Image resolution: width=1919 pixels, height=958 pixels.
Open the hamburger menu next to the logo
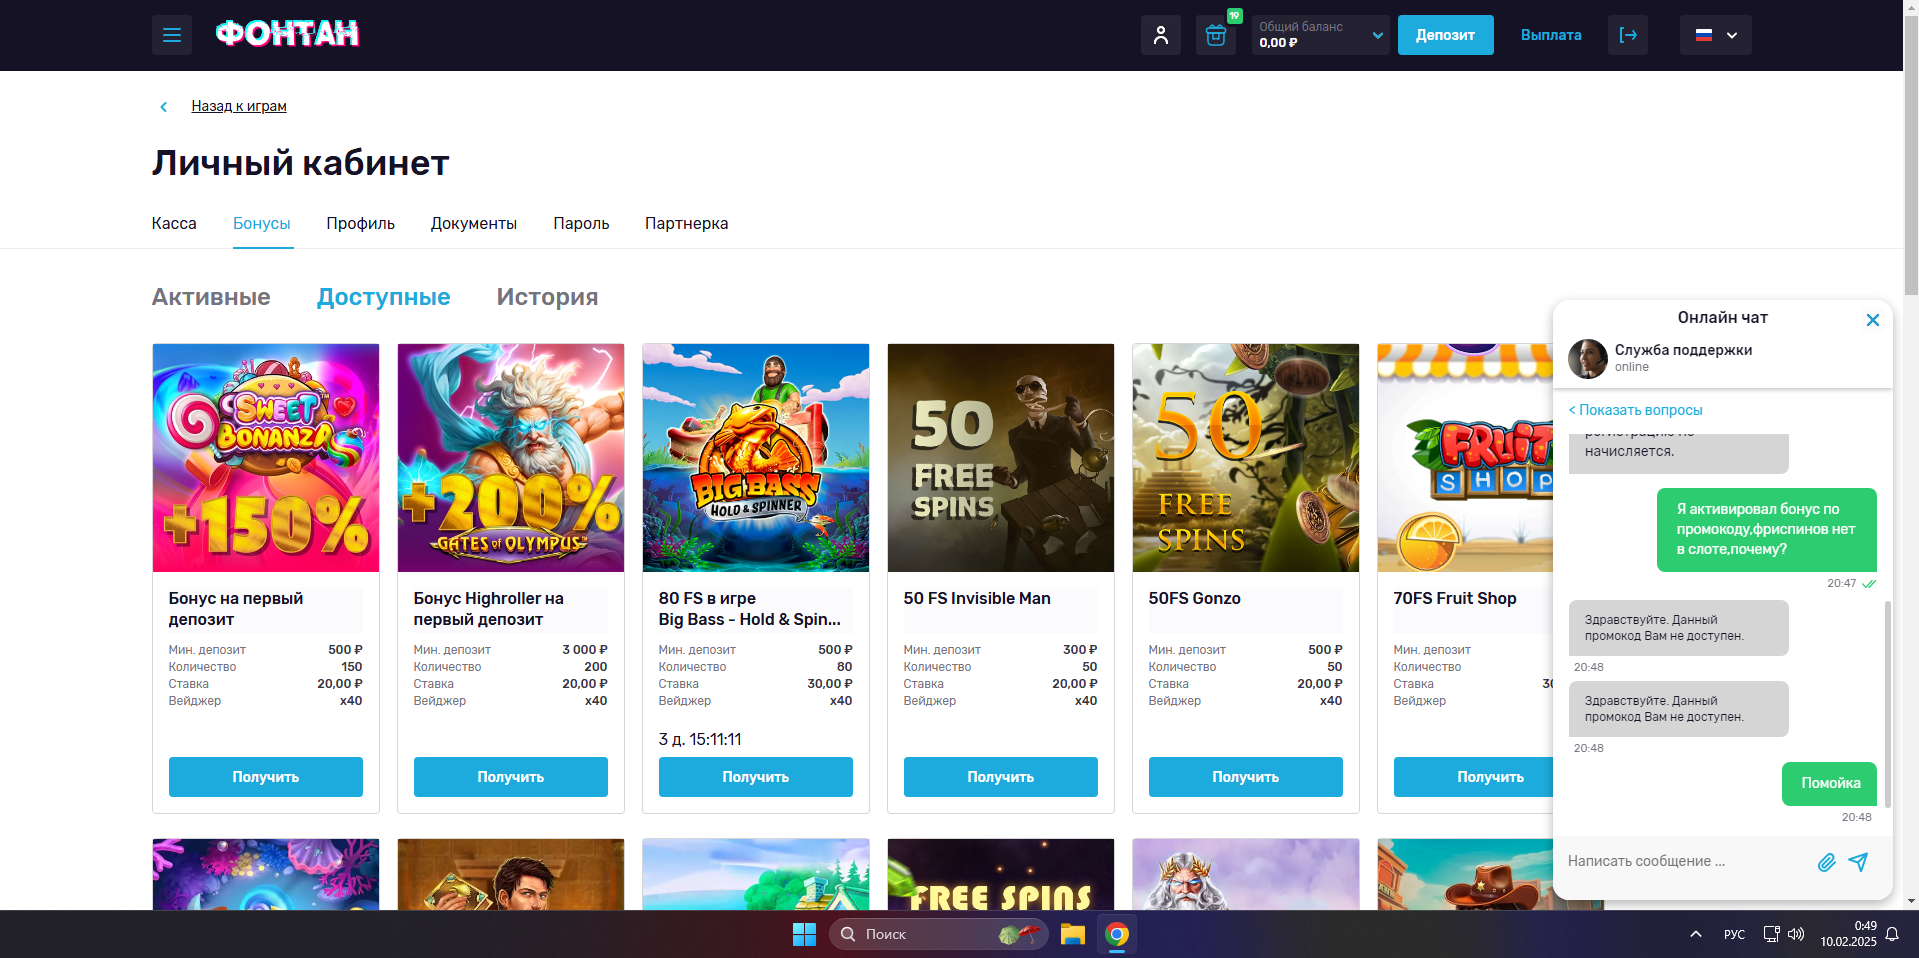172,35
